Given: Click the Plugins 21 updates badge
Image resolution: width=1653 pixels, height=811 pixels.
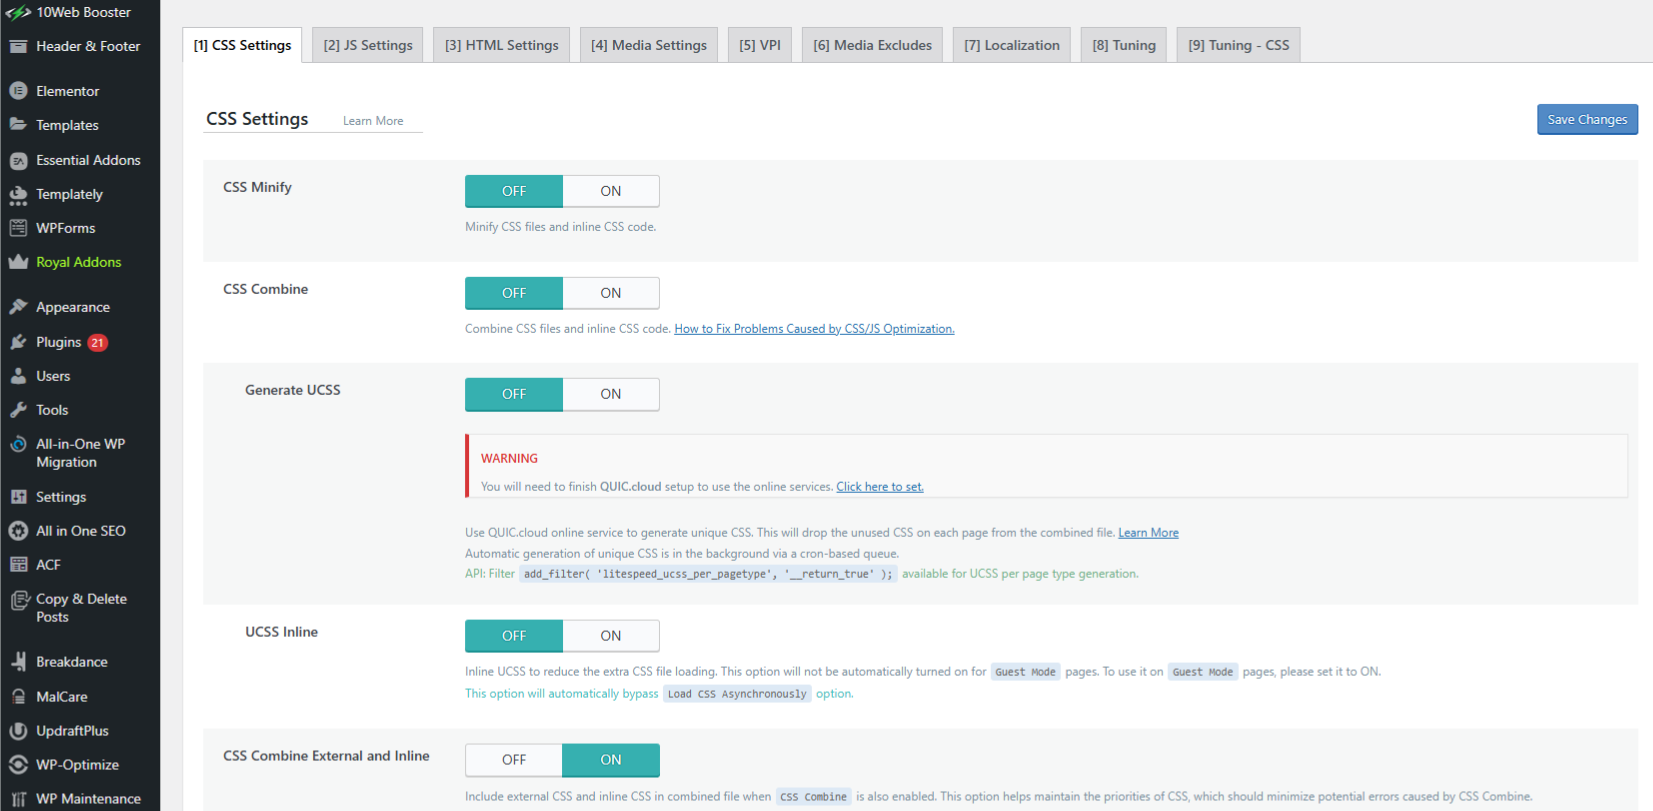Looking at the screenshot, I should tap(97, 342).
